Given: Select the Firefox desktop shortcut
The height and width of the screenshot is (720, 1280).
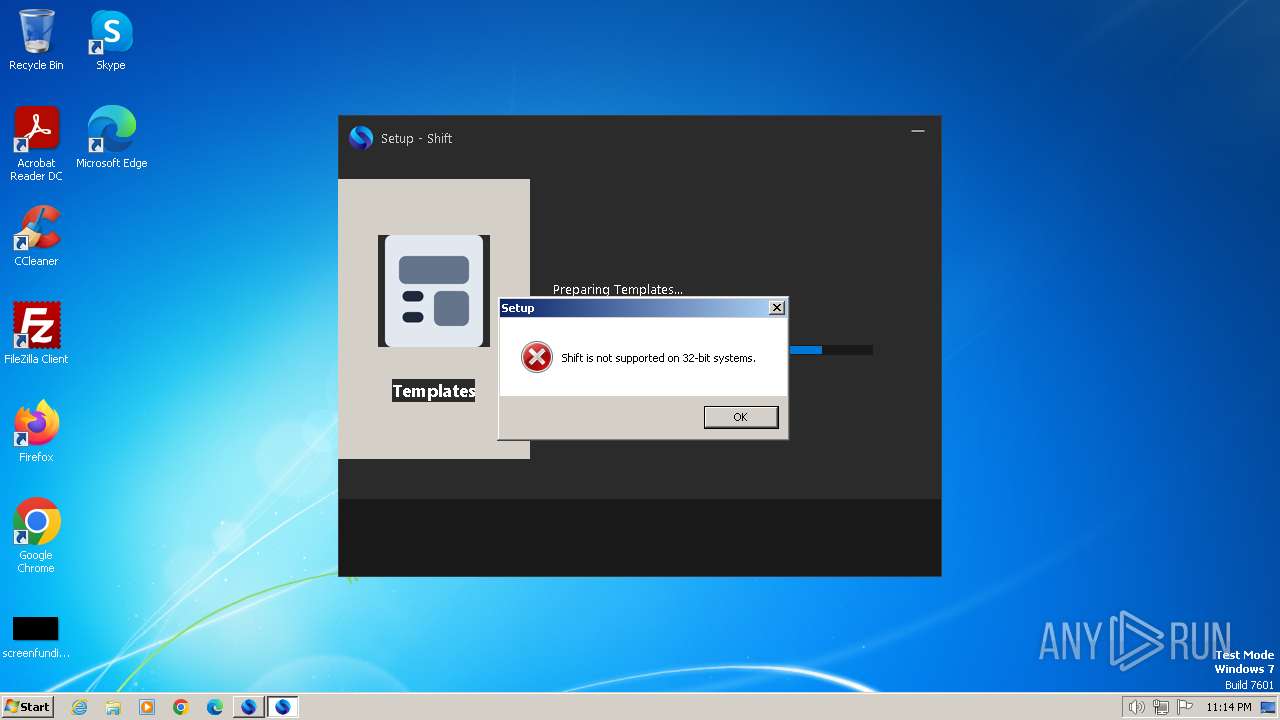Looking at the screenshot, I should pos(36,432).
